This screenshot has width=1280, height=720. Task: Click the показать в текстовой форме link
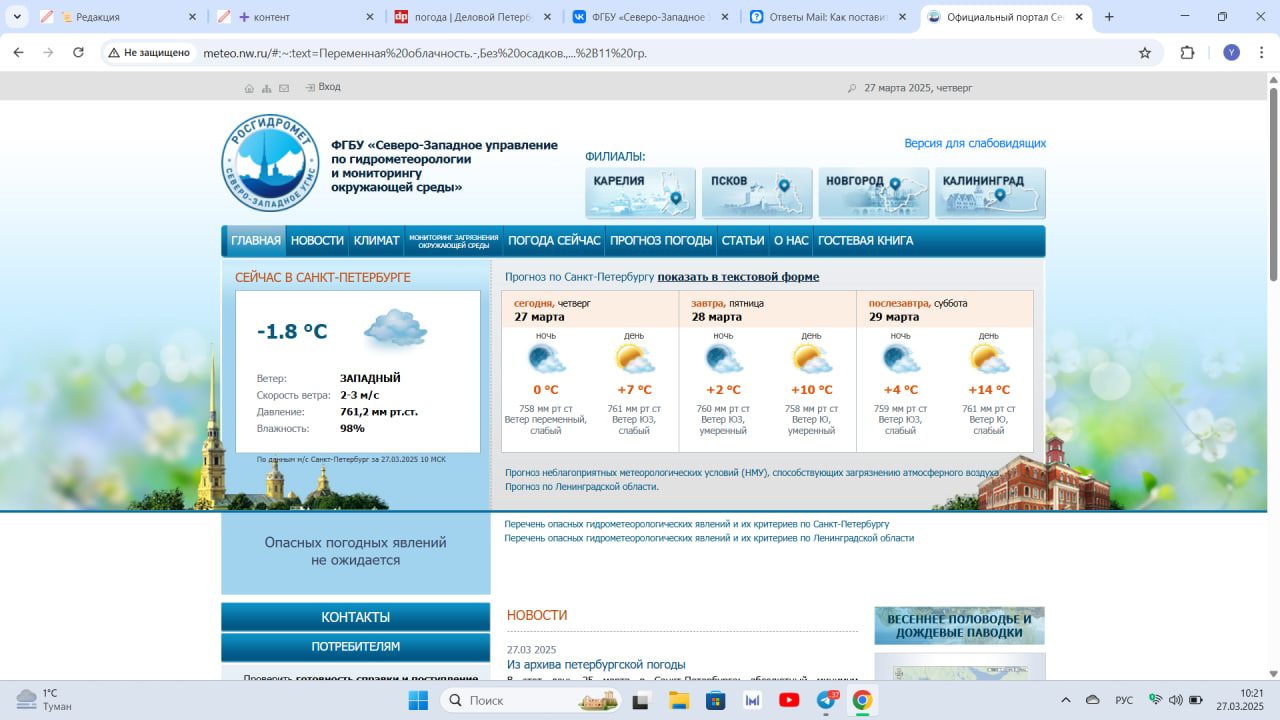[x=738, y=277]
